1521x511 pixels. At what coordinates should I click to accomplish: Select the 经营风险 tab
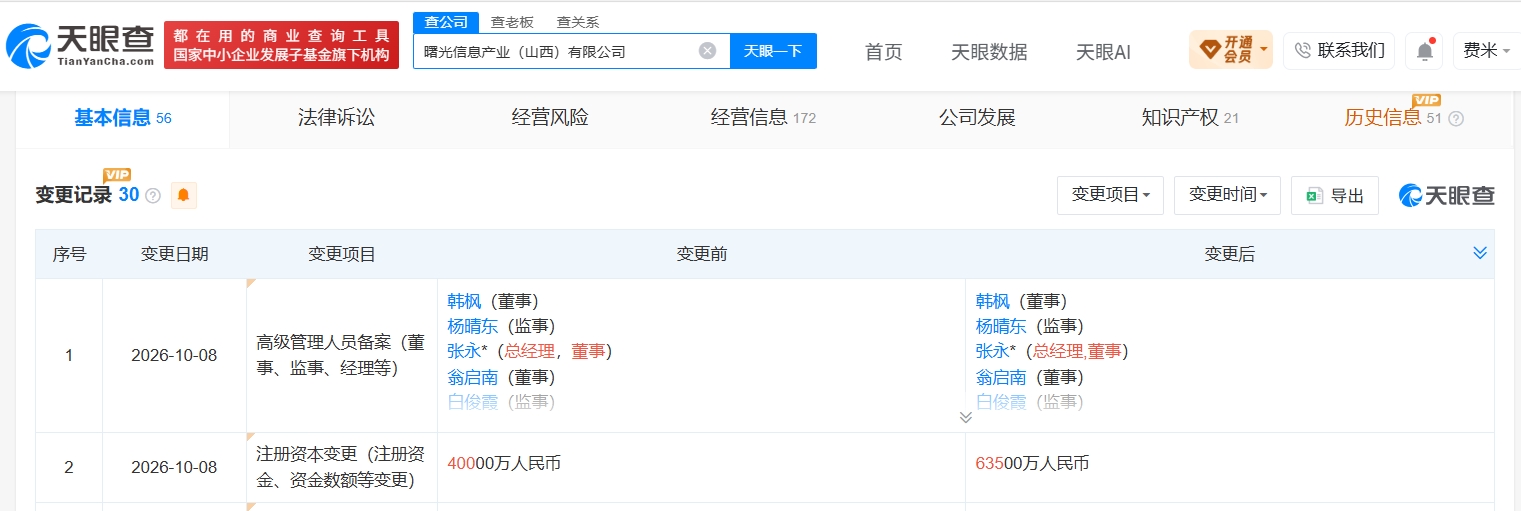tap(550, 118)
